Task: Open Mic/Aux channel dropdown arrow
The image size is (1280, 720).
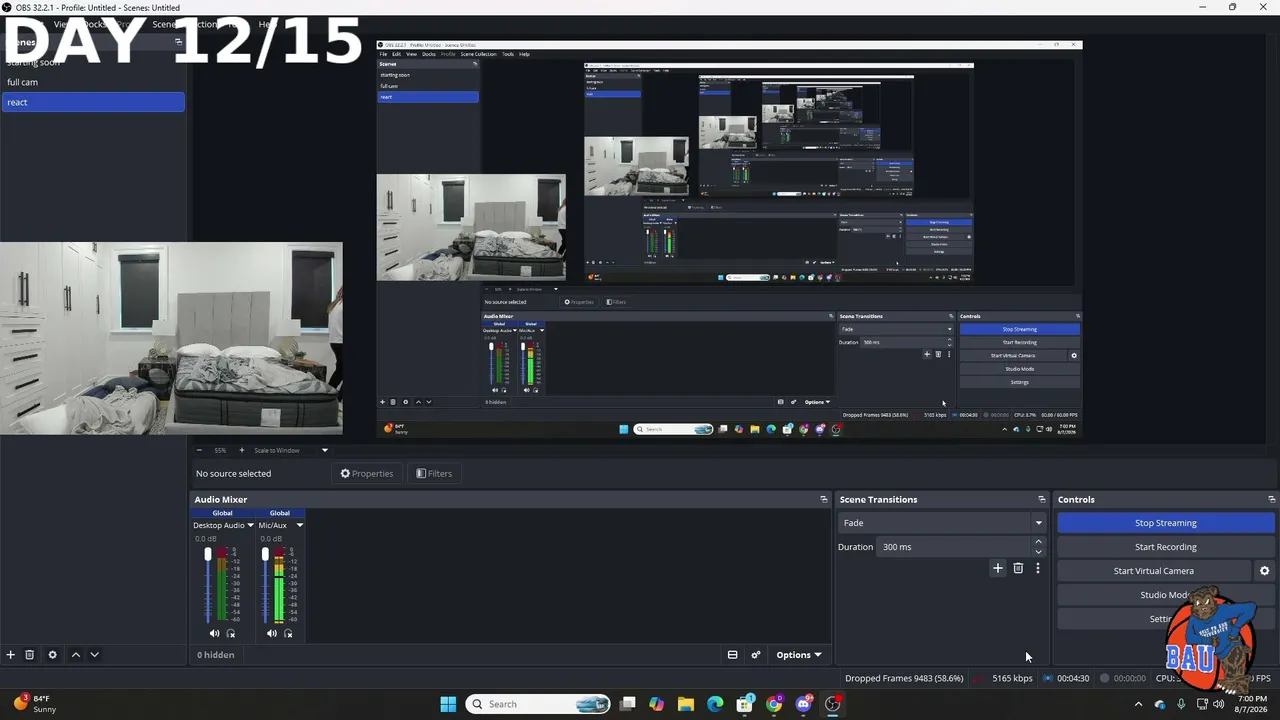Action: pyautogui.click(x=299, y=525)
